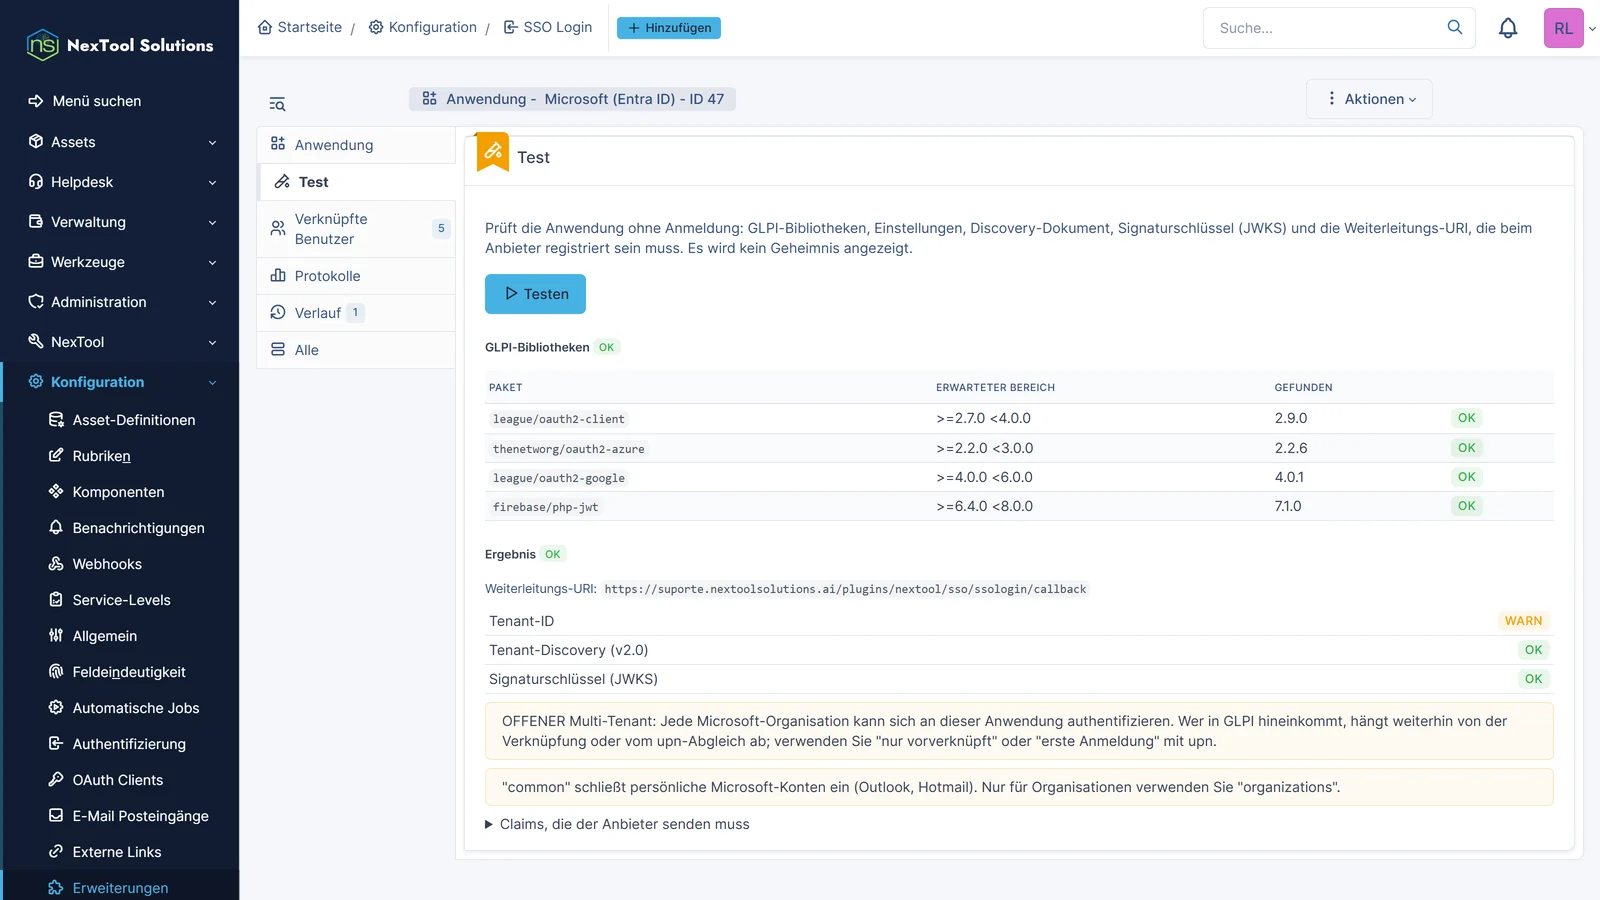Click the NexTool Solutions logo
Image resolution: width=1600 pixels, height=900 pixels.
click(120, 45)
